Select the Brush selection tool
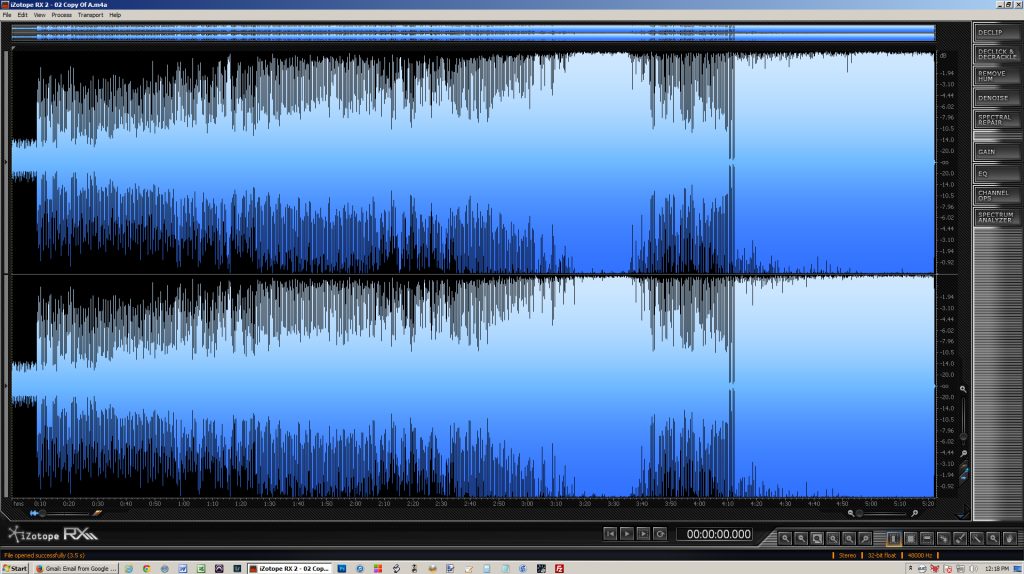Screen dimensions: 1024x574 [x=959, y=538]
